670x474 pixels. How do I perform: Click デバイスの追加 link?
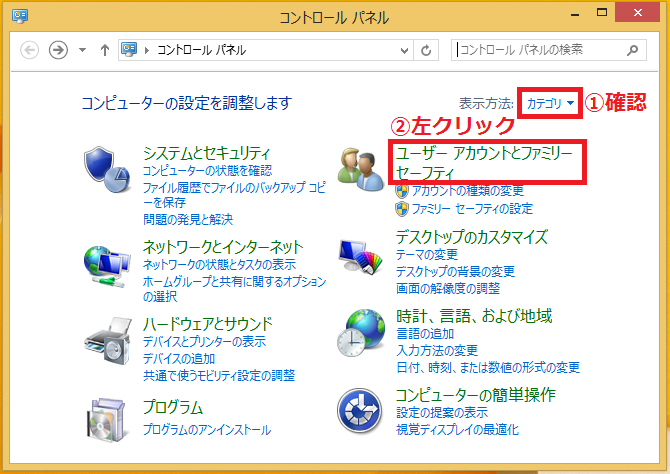(x=179, y=358)
